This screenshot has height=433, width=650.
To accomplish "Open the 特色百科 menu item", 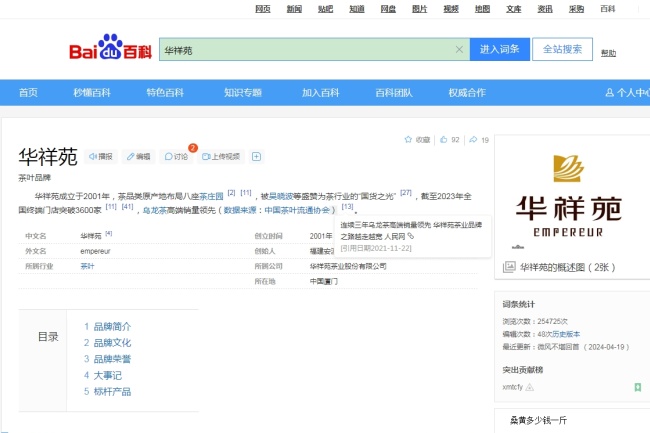I will point(165,92).
